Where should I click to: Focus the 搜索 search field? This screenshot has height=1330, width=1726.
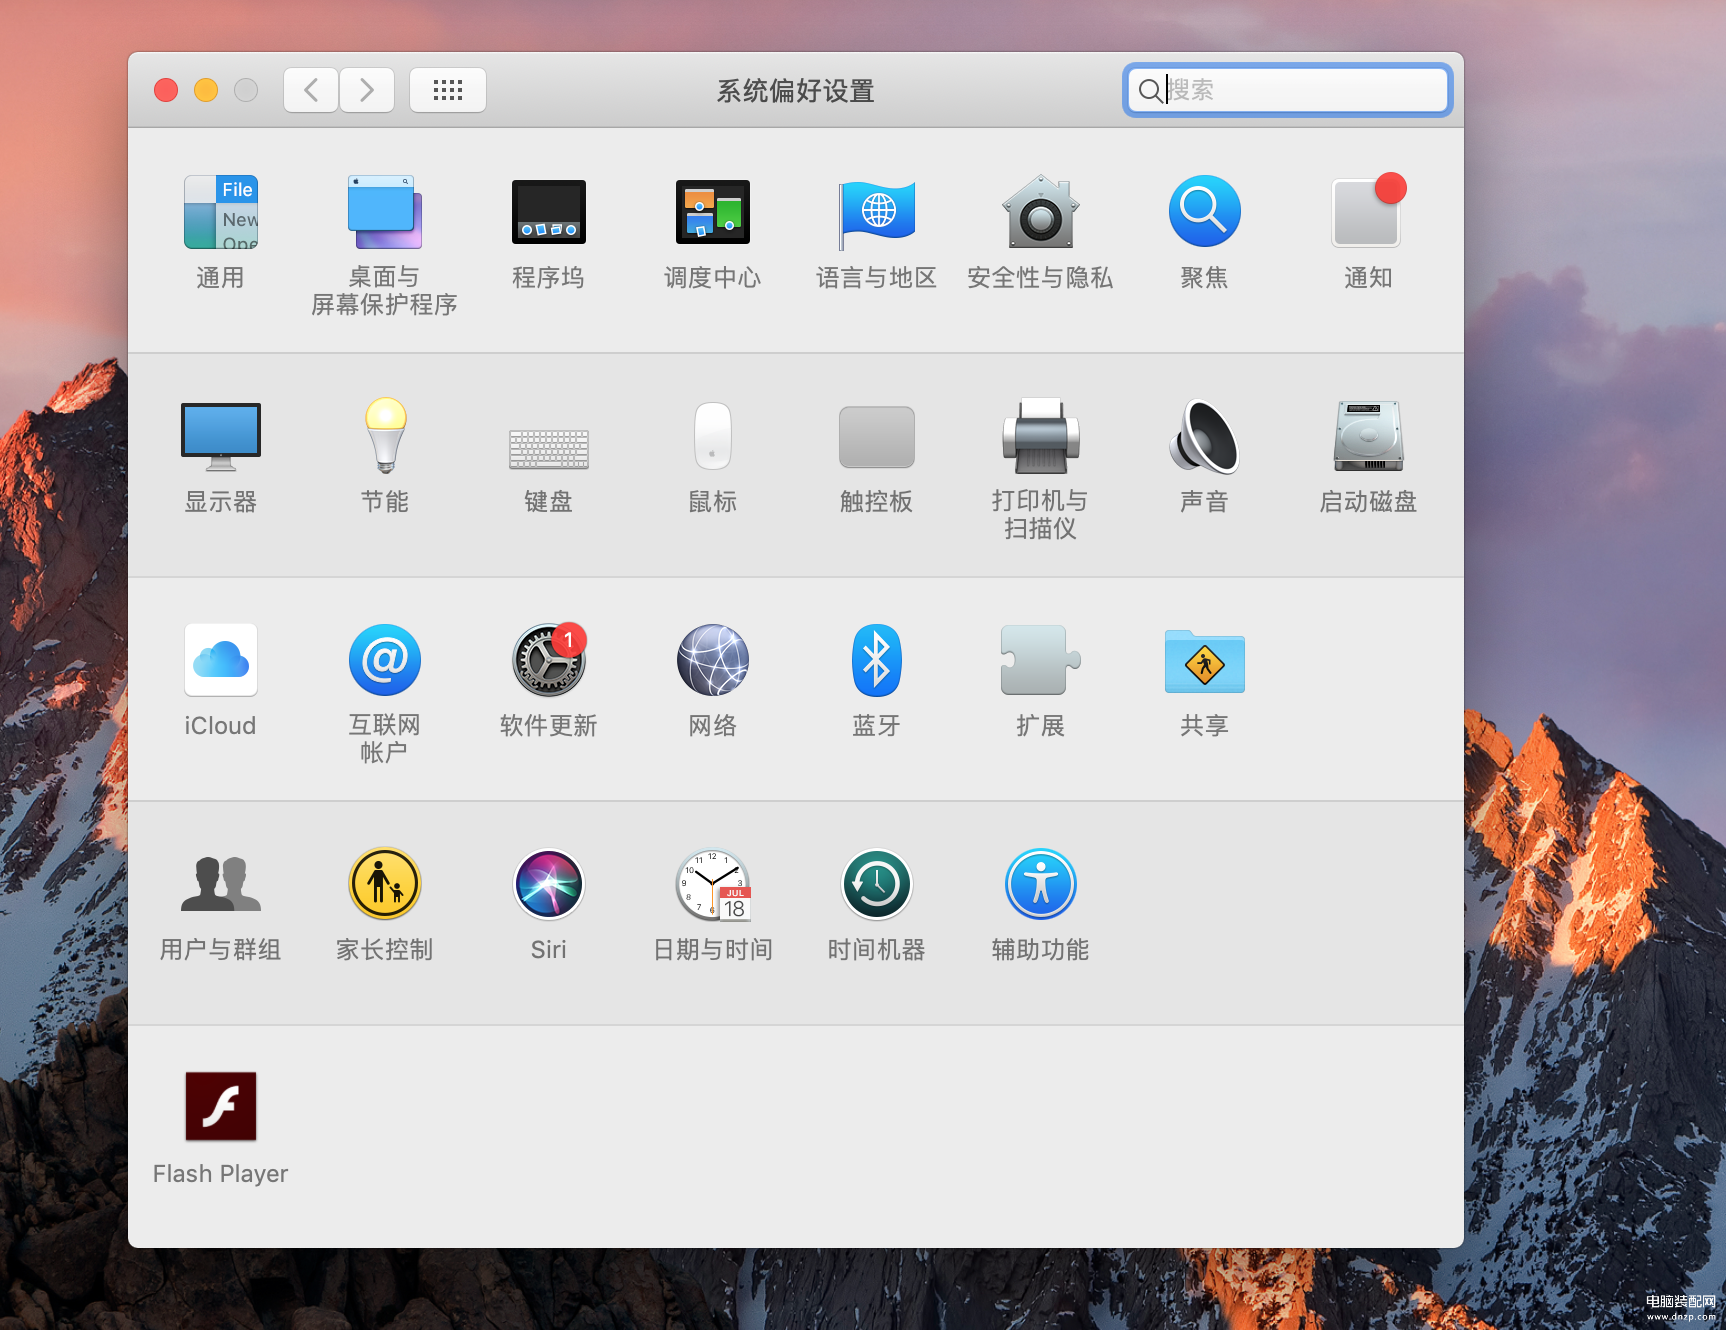coord(1288,90)
